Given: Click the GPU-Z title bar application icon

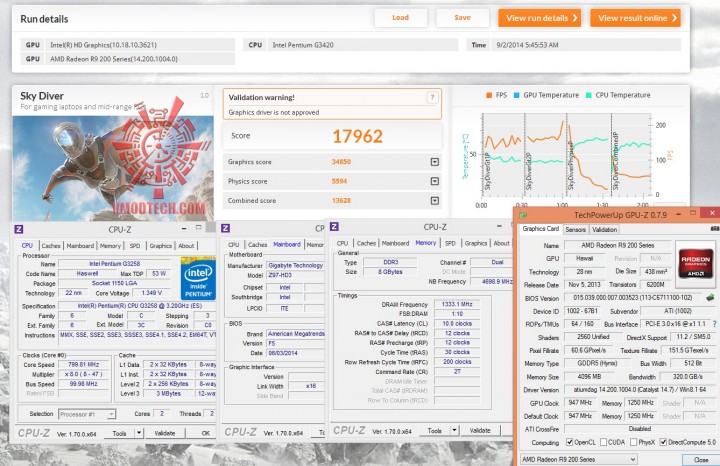Looking at the screenshot, I should click(523, 214).
